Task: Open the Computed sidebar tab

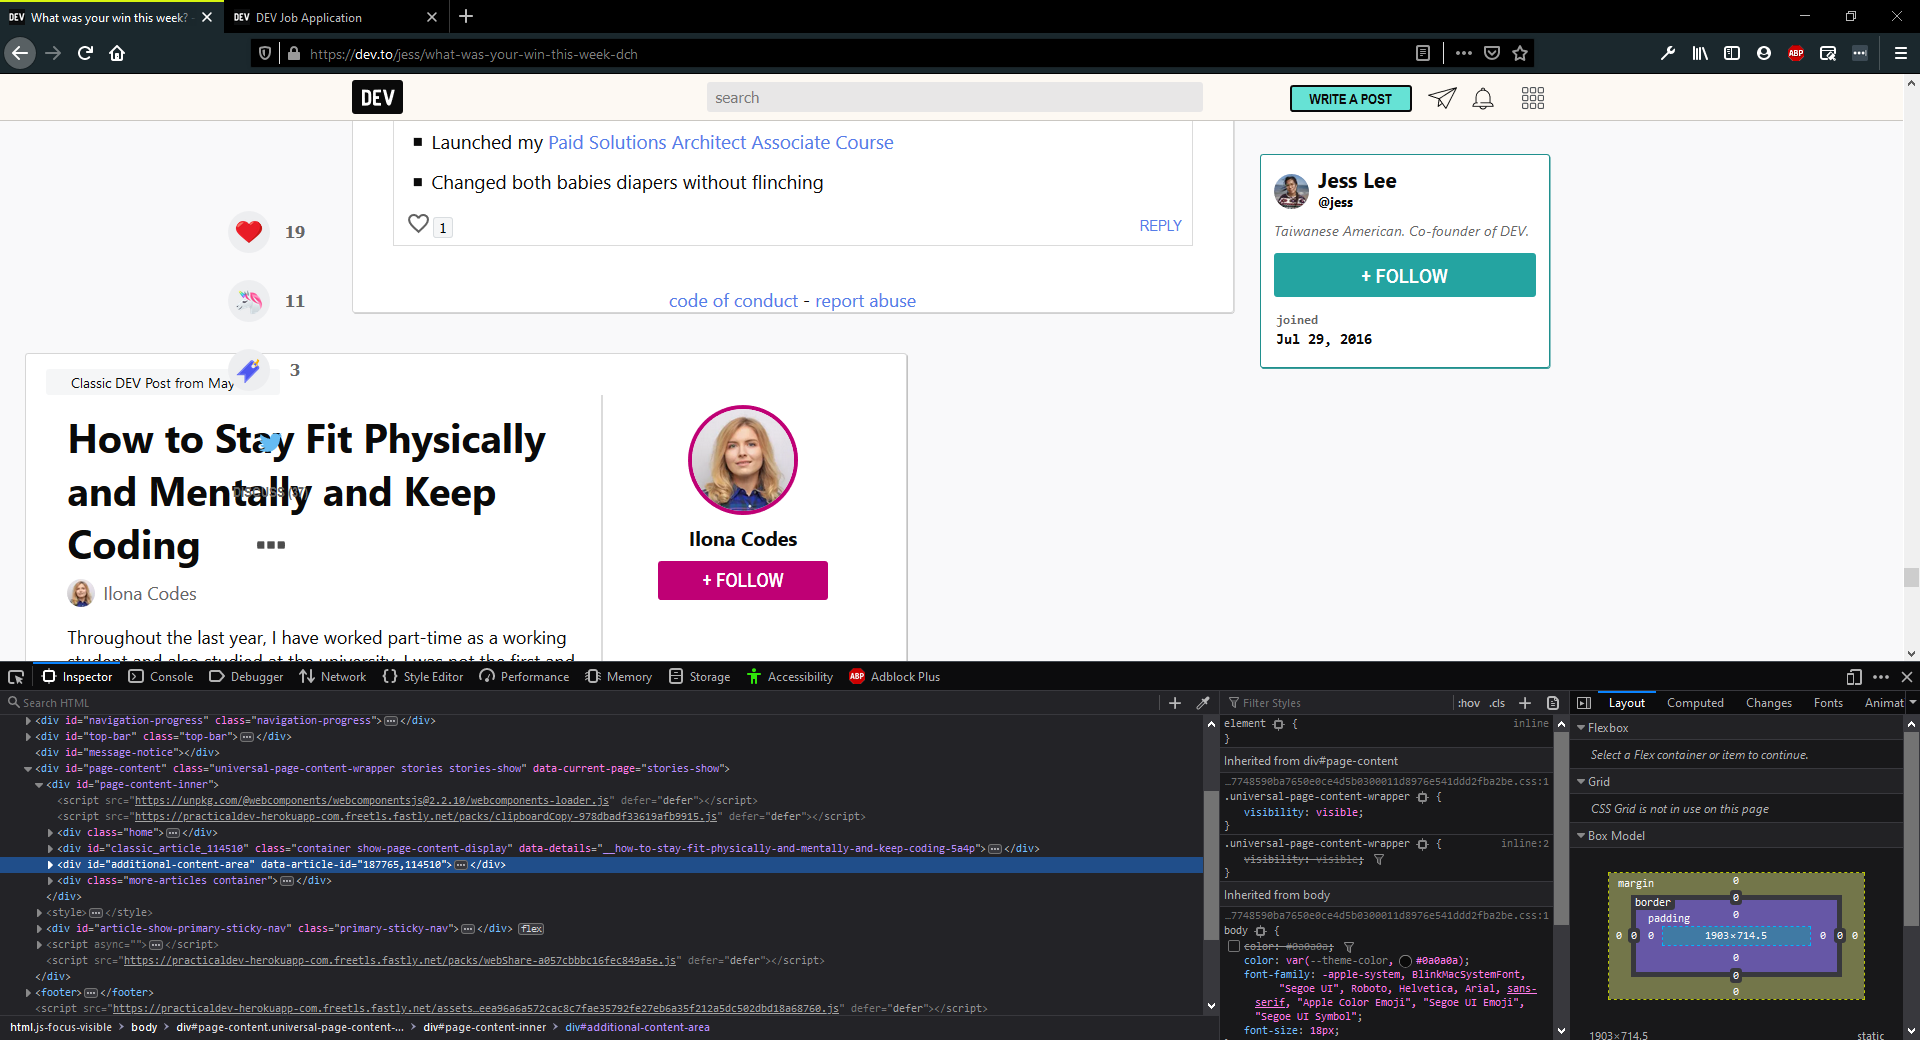Action: [x=1695, y=703]
